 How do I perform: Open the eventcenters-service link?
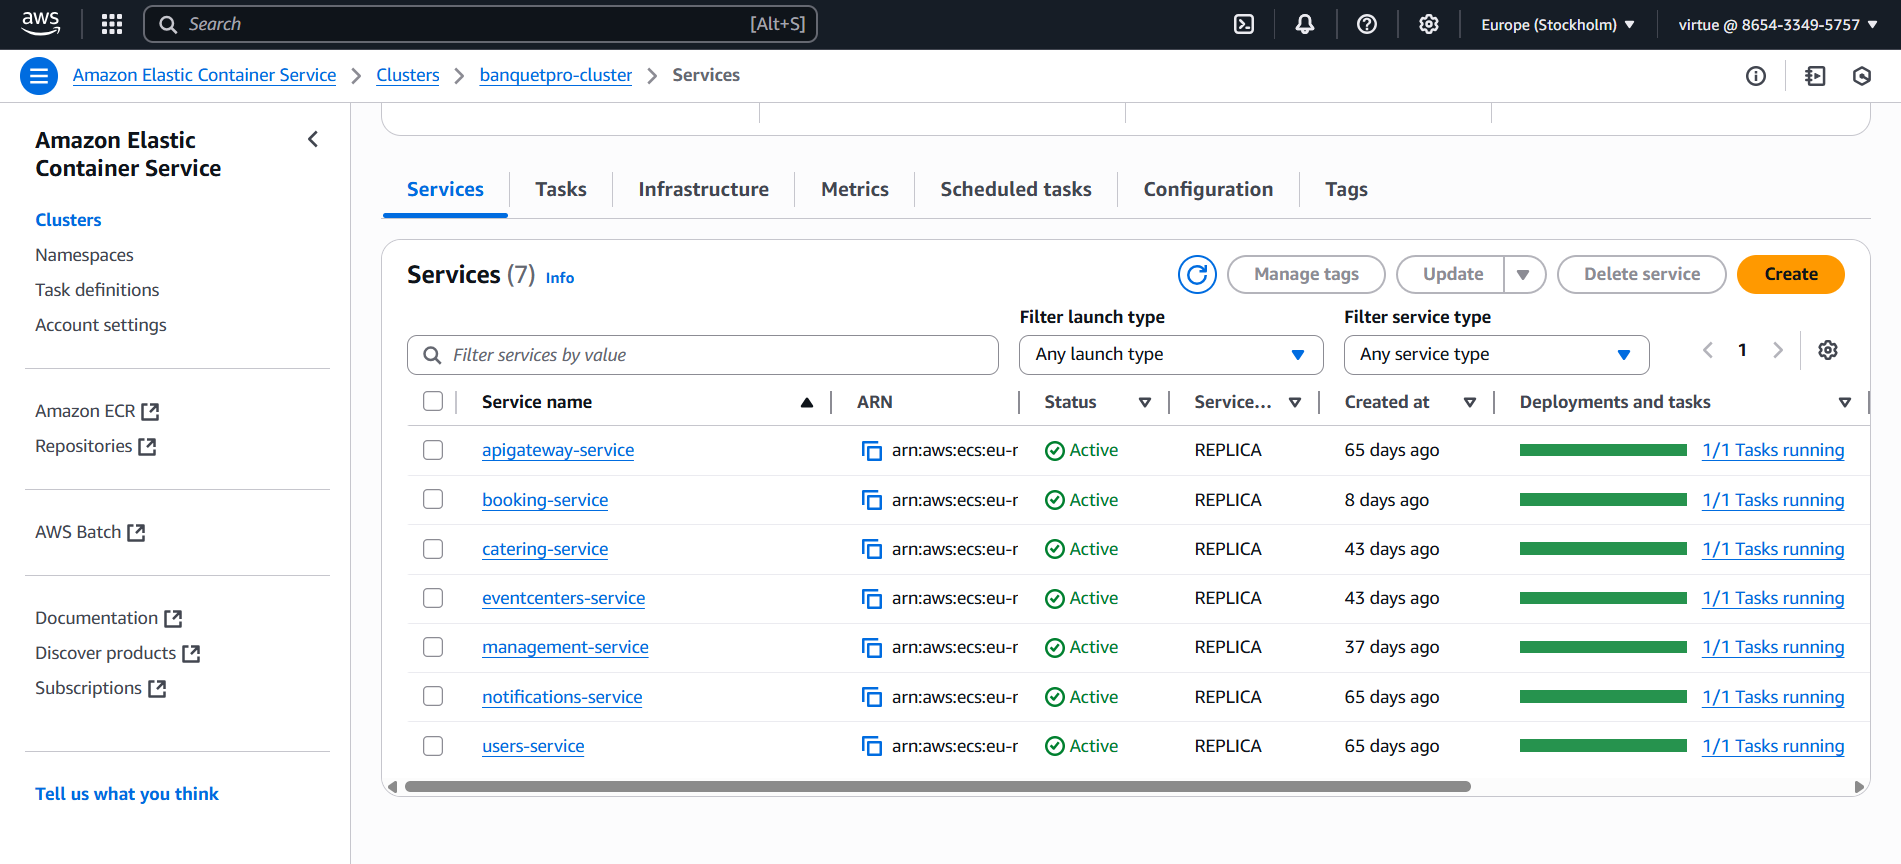[x=563, y=598]
